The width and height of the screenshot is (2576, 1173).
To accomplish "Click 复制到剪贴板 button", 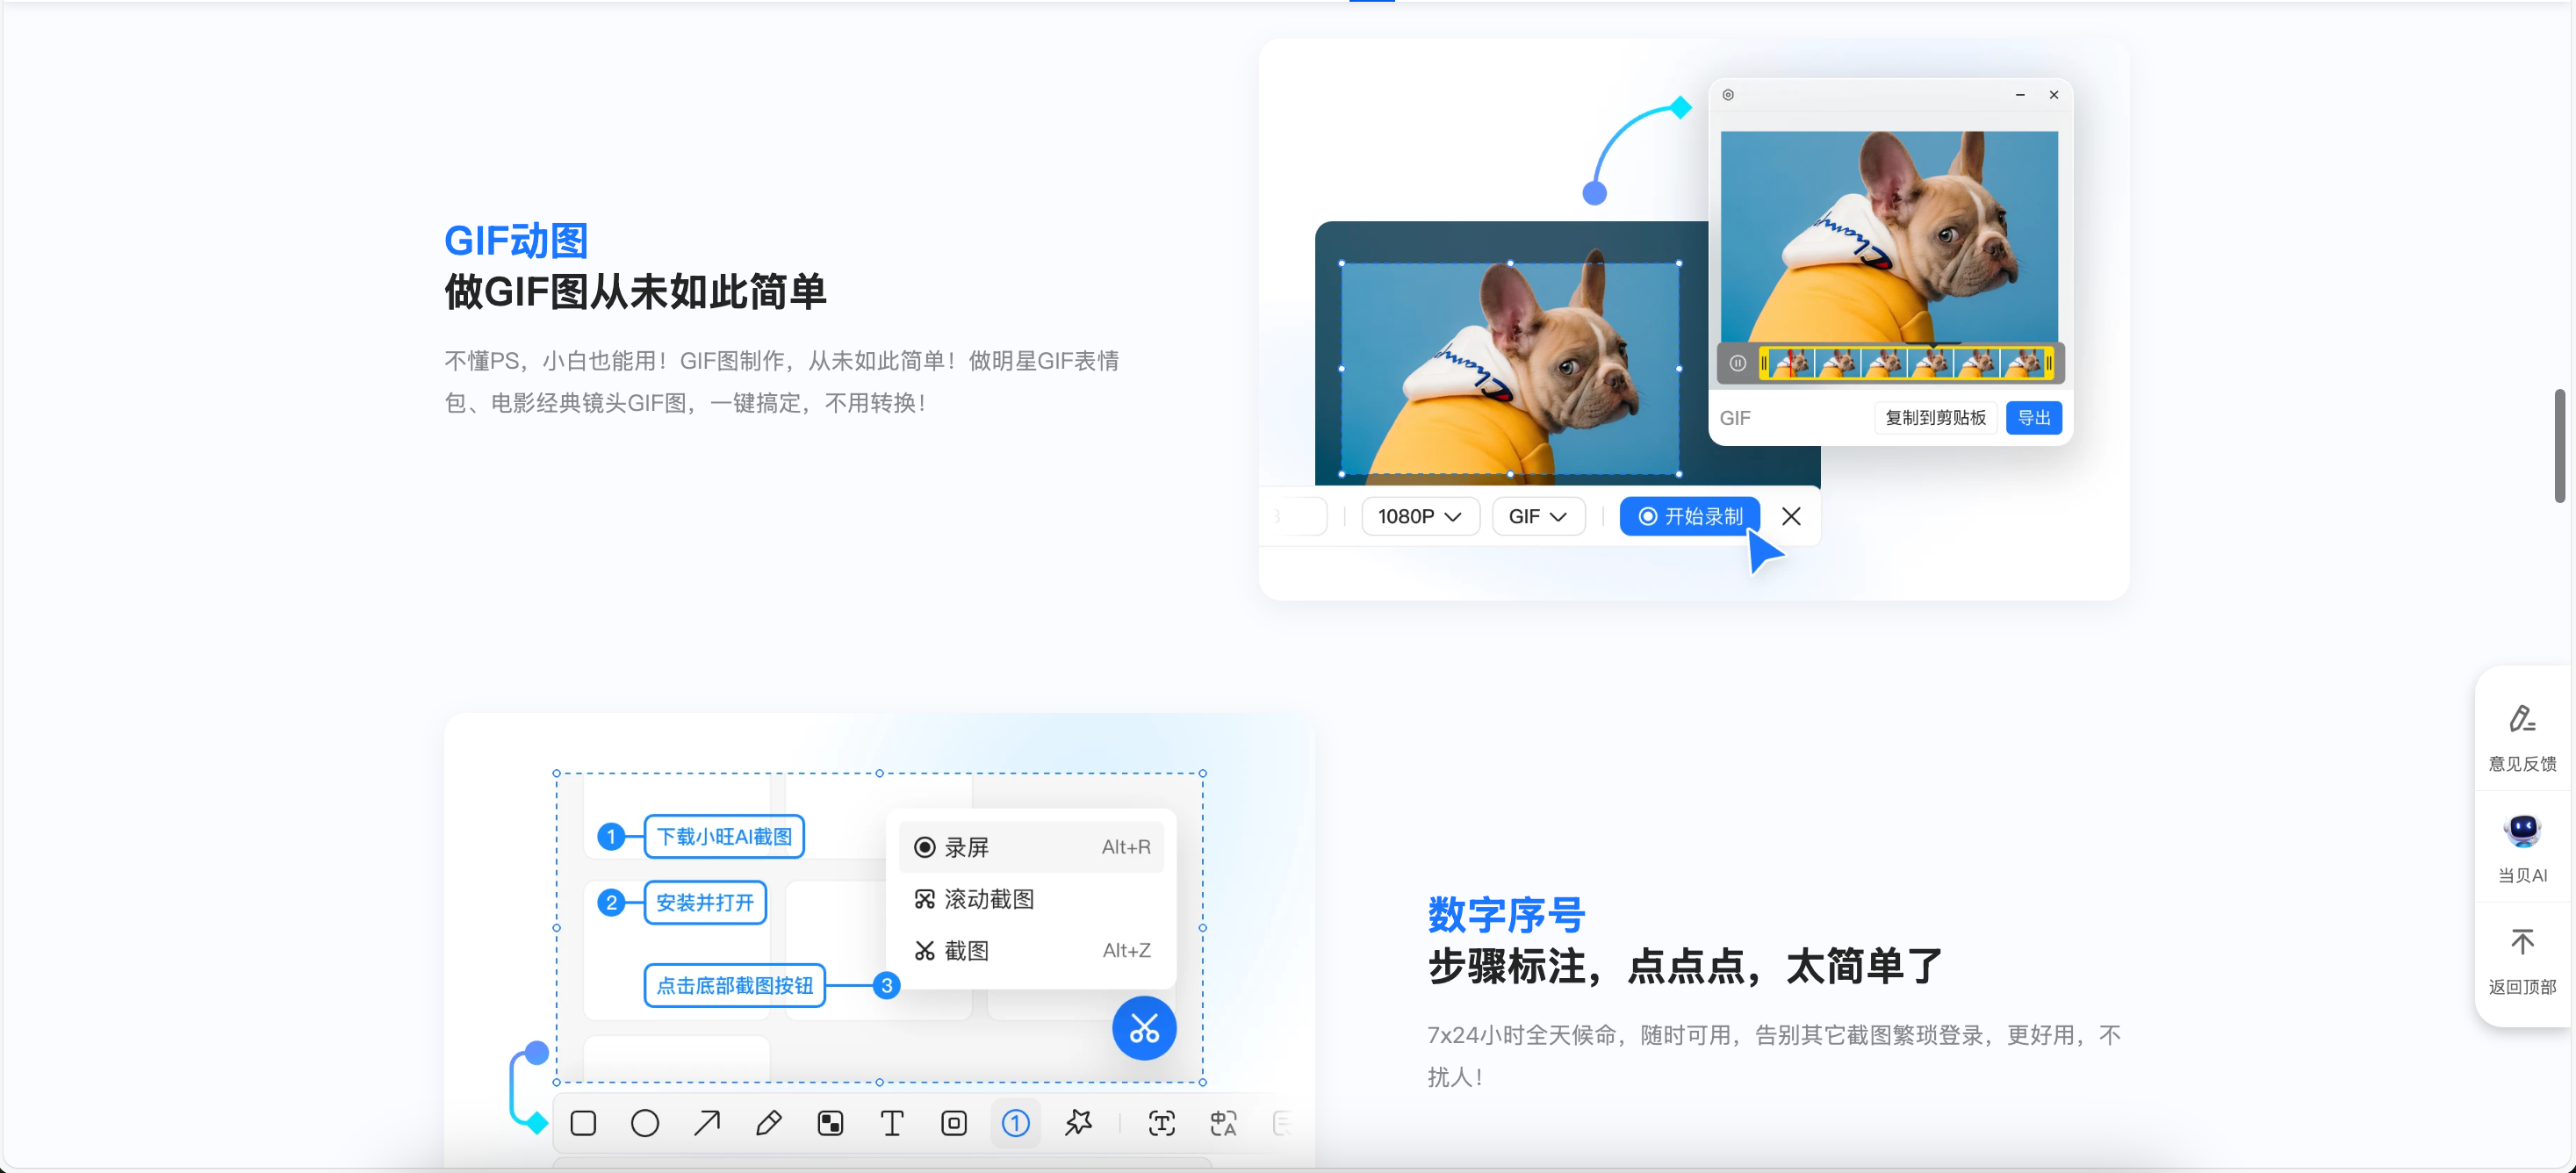I will (x=1935, y=418).
